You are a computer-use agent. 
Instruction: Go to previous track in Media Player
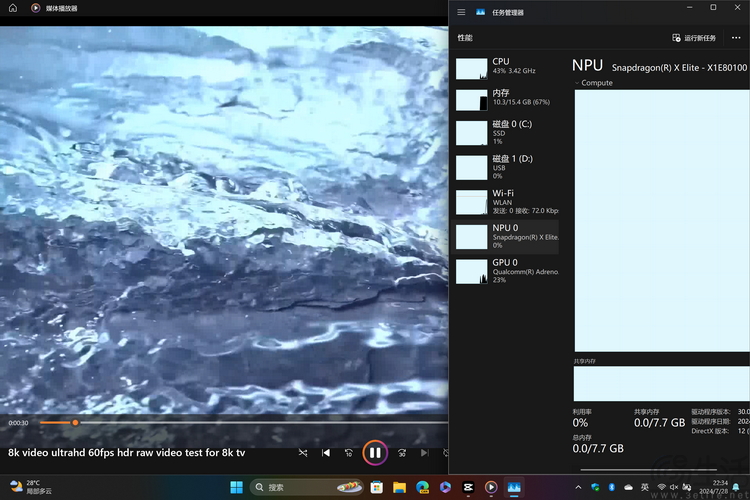[326, 453]
